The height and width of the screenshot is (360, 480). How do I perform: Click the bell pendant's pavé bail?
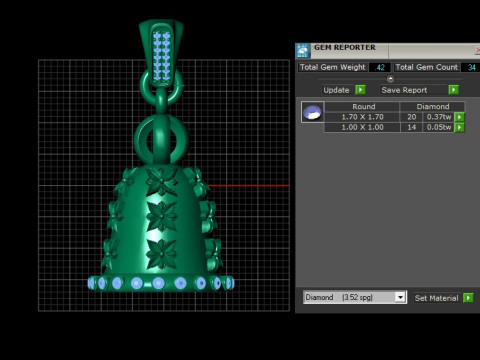tap(161, 53)
